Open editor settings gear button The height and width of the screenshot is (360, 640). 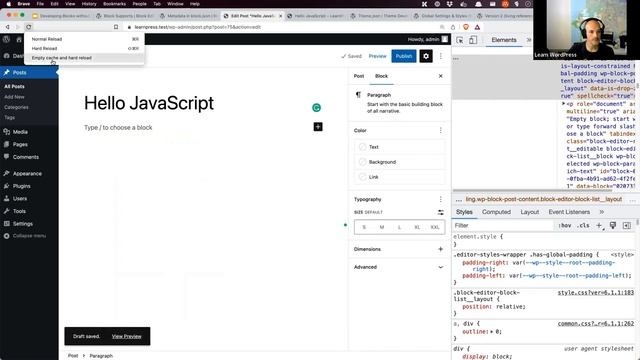426,56
